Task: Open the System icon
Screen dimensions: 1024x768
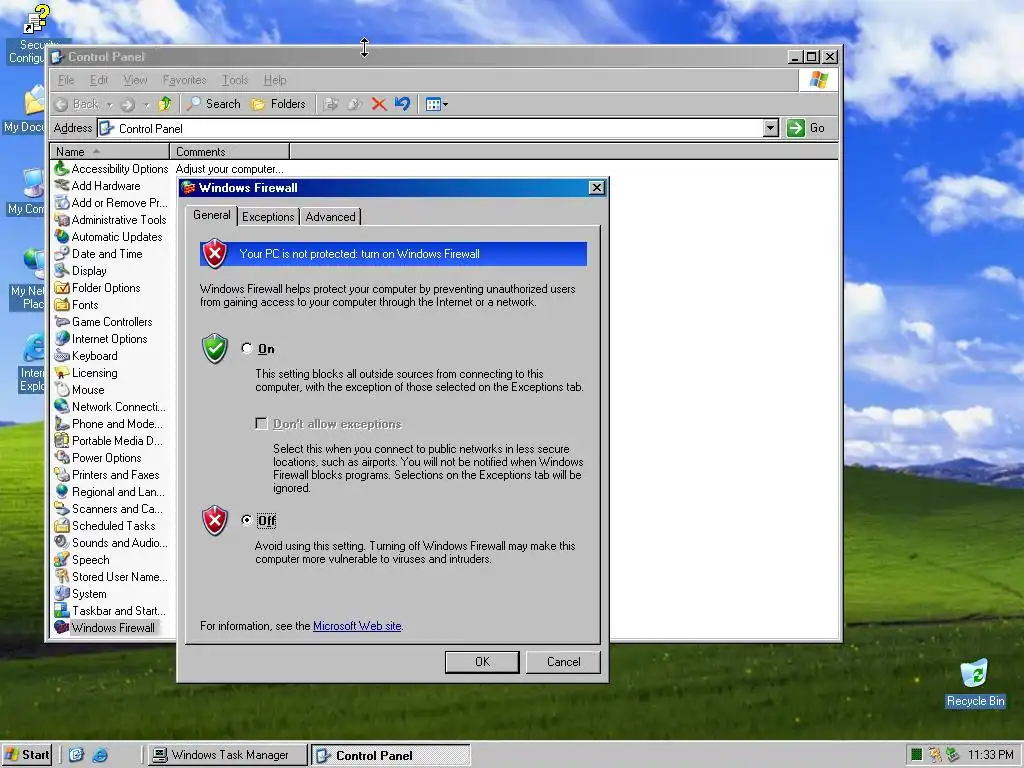Action: tap(61, 593)
